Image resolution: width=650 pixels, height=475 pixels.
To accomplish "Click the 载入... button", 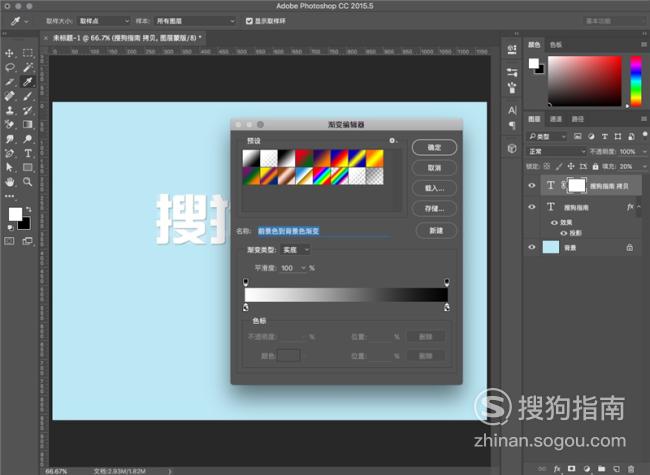I will pyautogui.click(x=434, y=188).
